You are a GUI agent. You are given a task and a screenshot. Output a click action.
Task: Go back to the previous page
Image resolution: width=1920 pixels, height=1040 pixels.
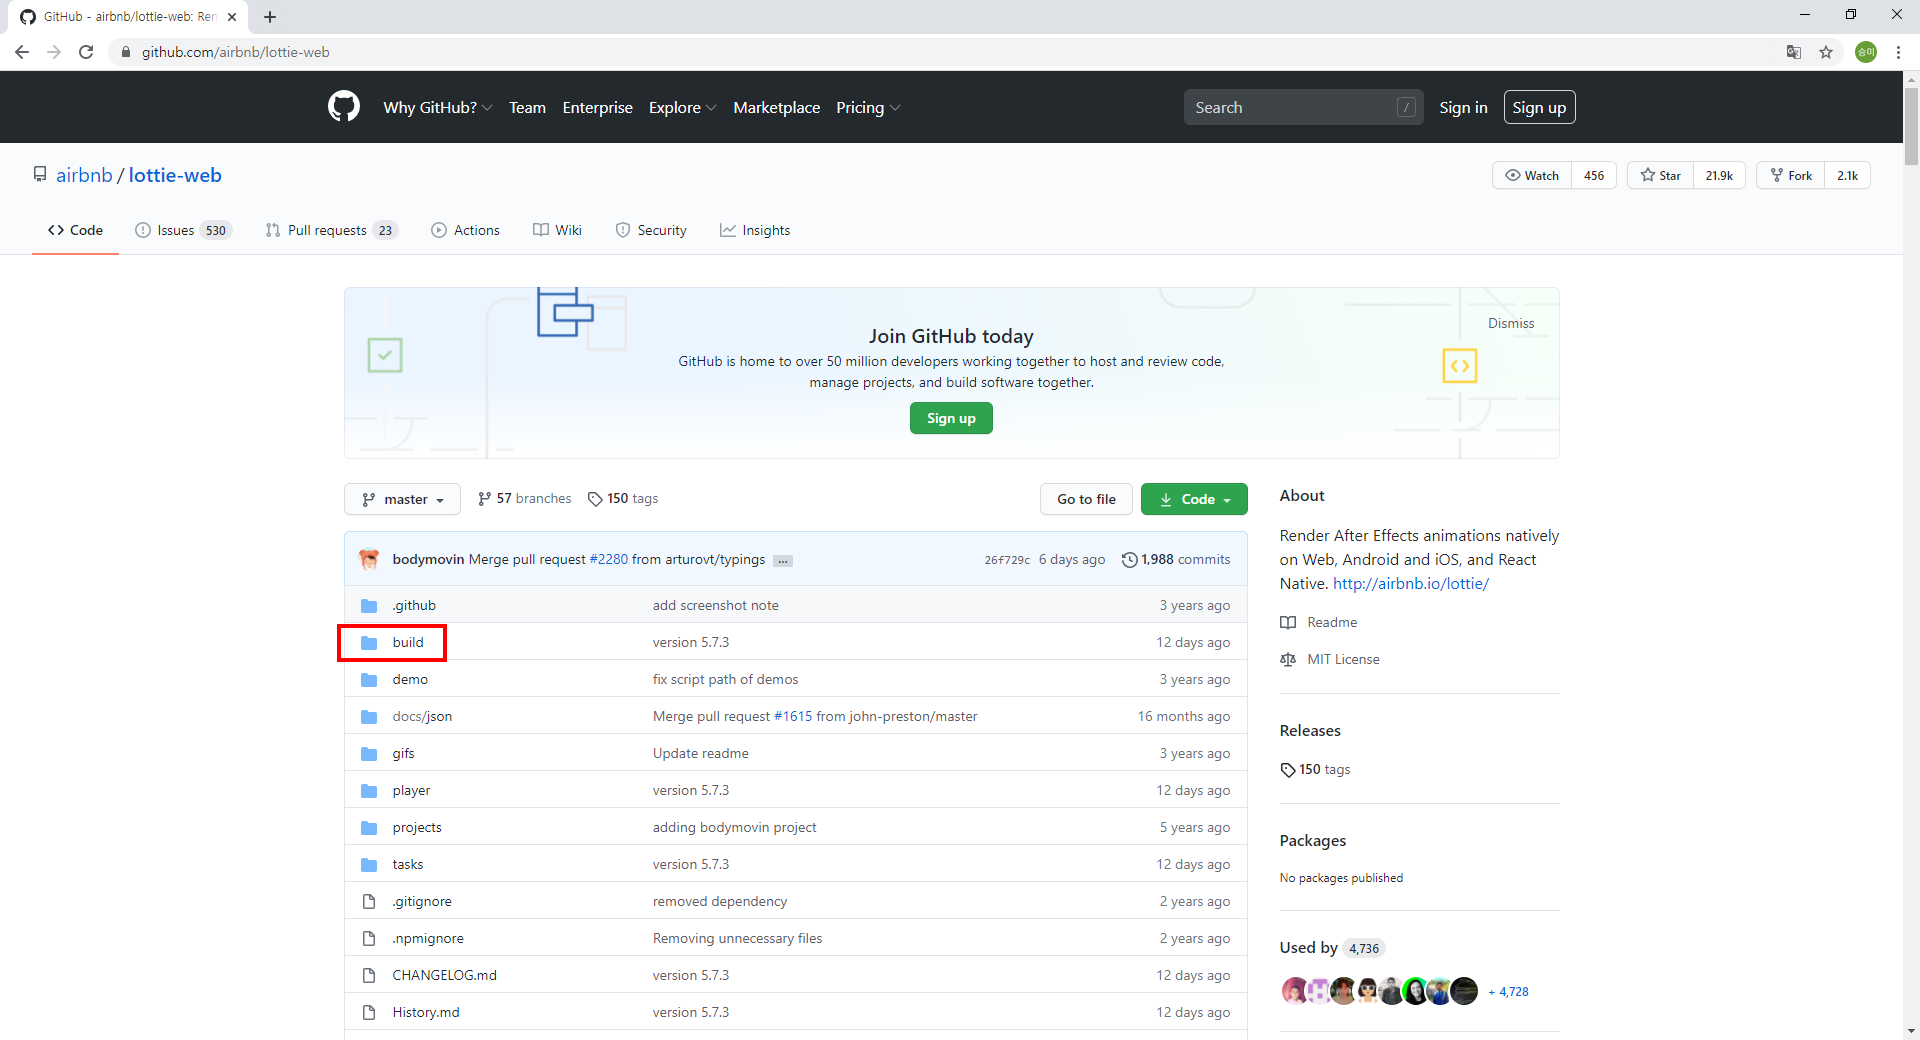click(22, 52)
